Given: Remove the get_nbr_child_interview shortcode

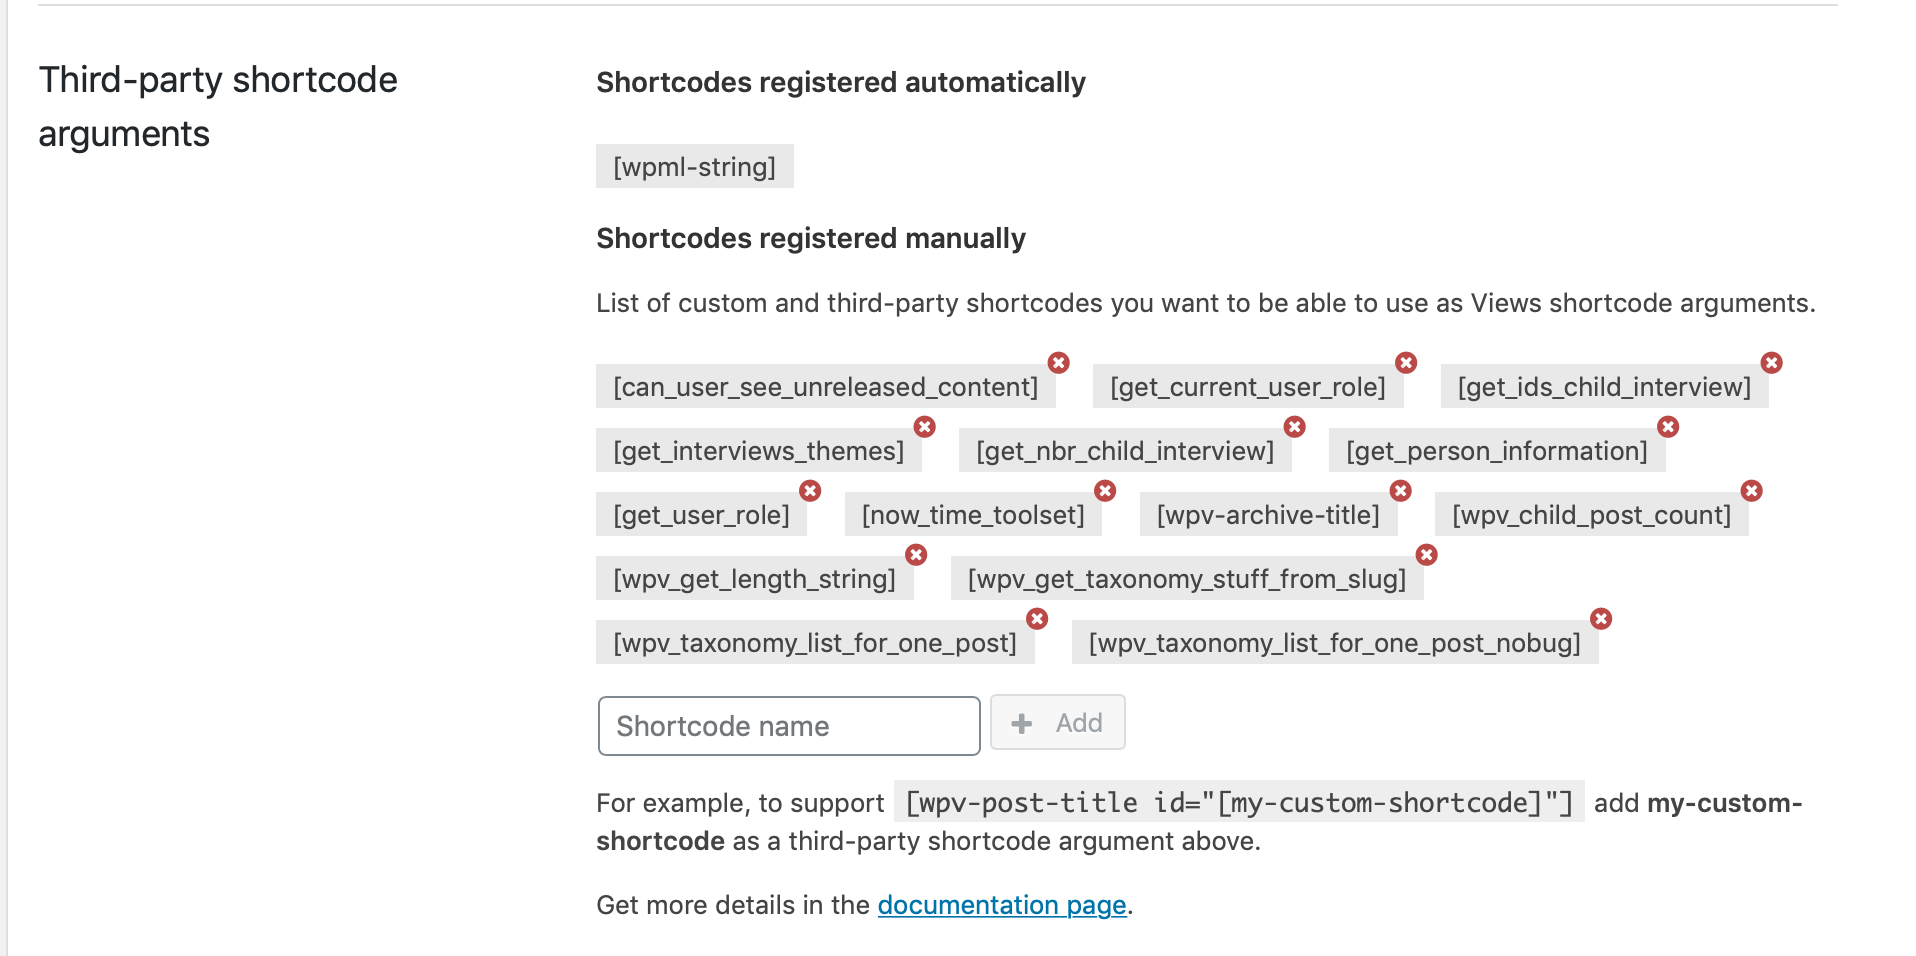Looking at the screenshot, I should click(1295, 427).
